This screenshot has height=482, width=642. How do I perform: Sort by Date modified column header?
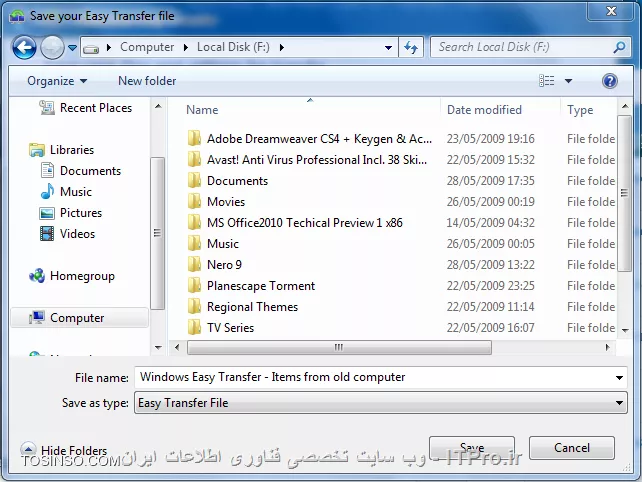coord(484,110)
